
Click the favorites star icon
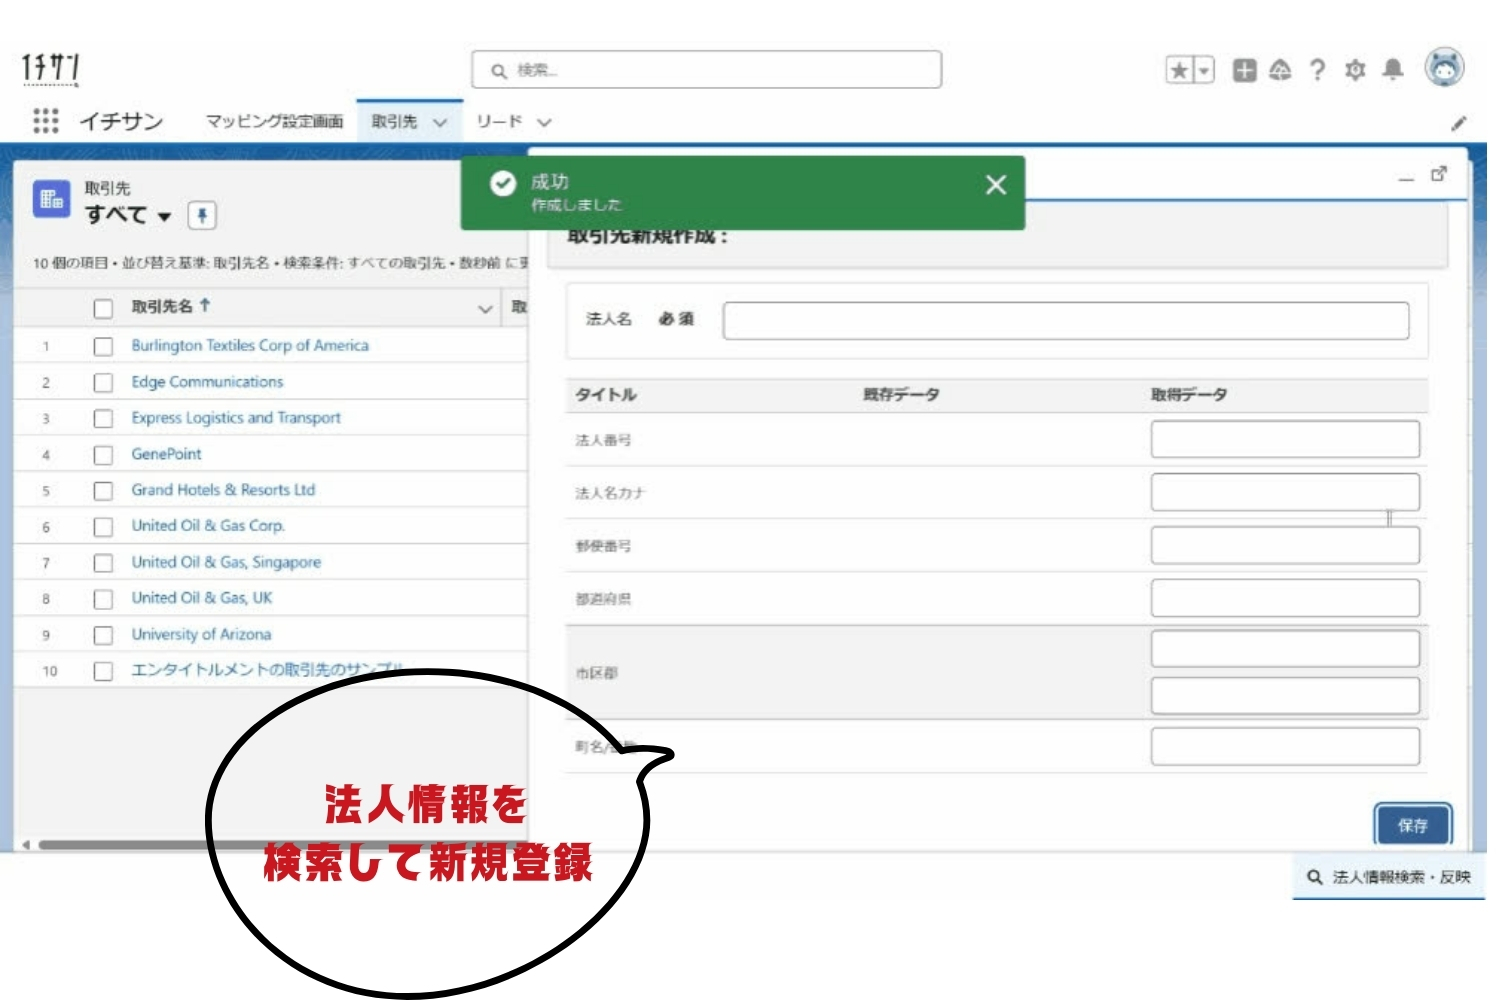(x=1180, y=70)
